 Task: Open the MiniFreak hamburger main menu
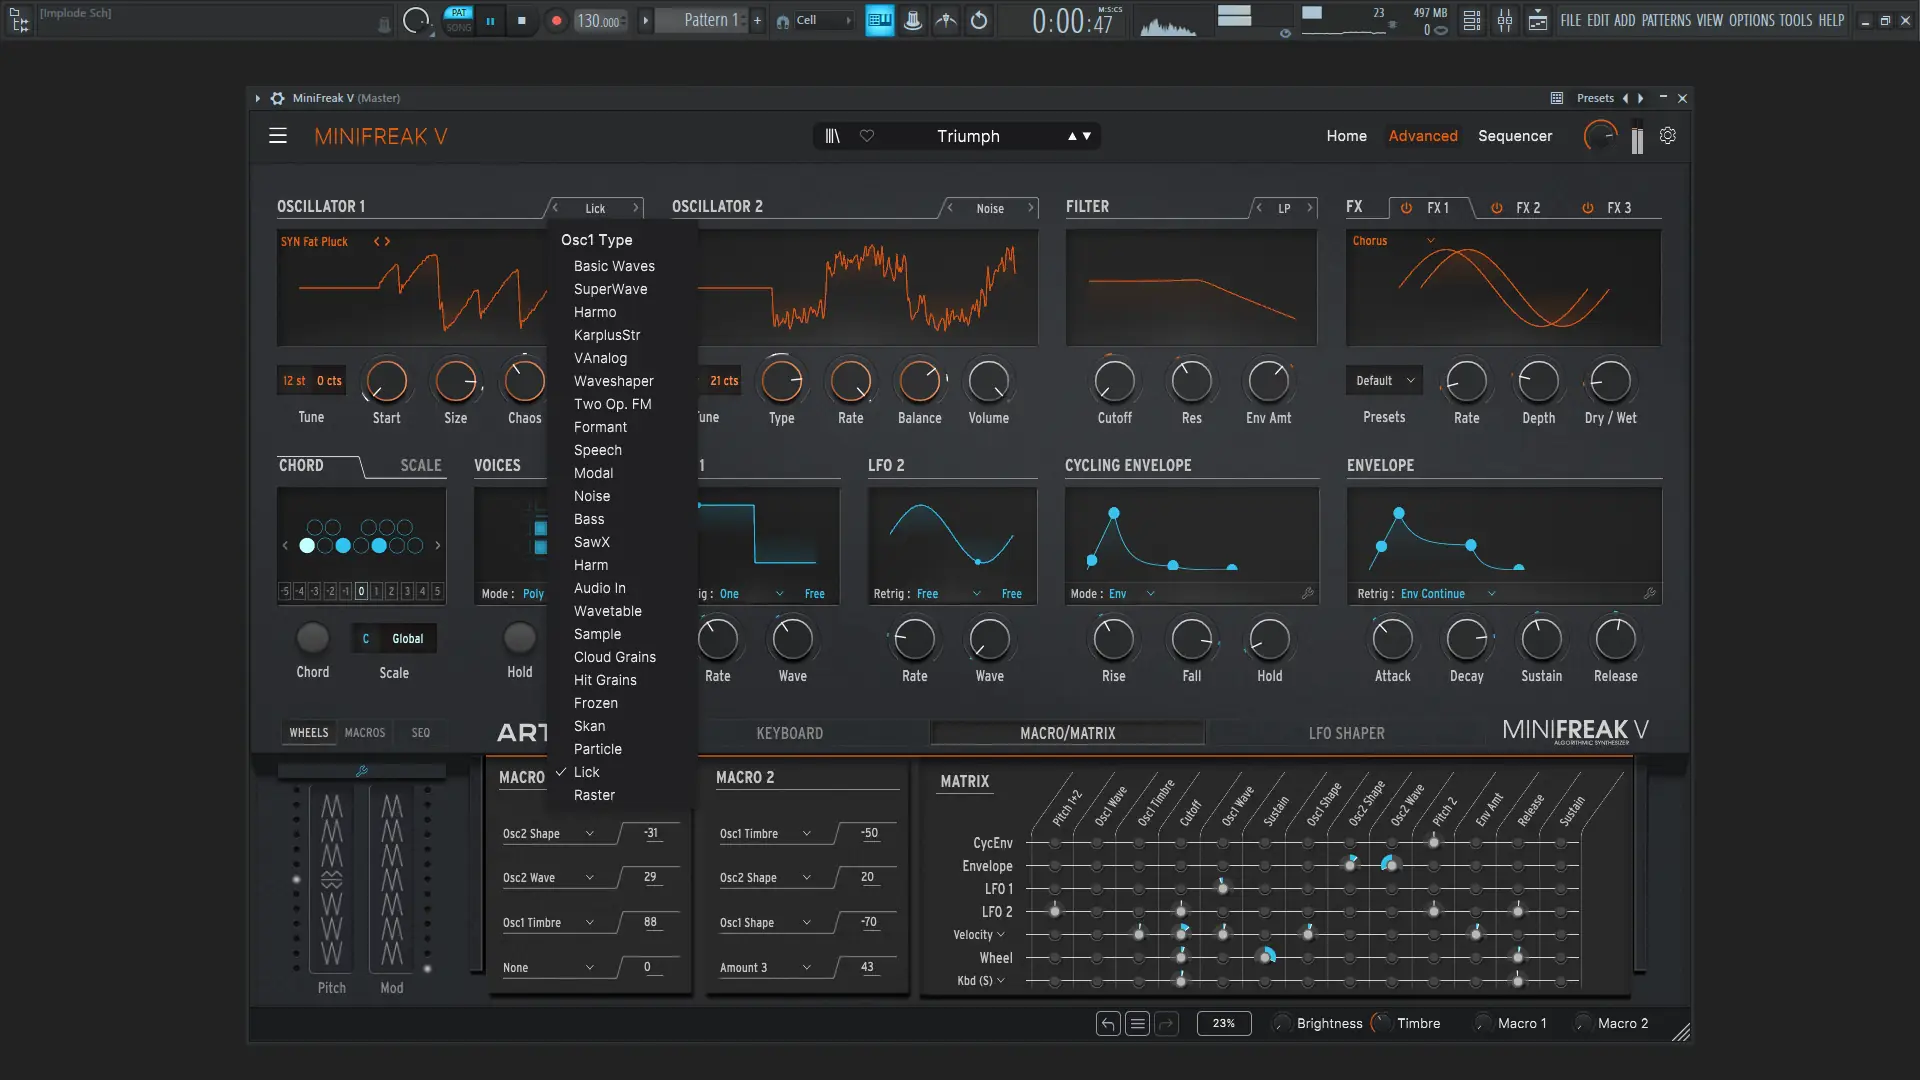click(278, 136)
